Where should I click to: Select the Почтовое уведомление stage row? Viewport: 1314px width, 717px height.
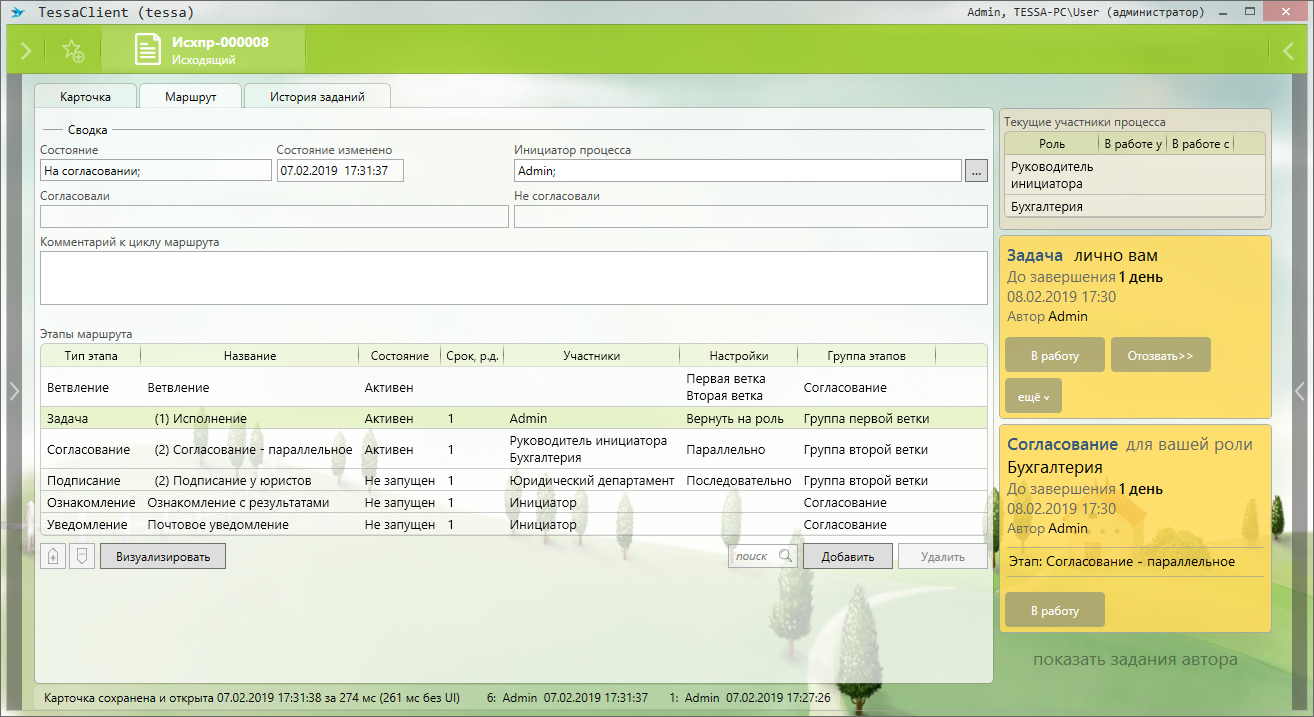(x=514, y=524)
